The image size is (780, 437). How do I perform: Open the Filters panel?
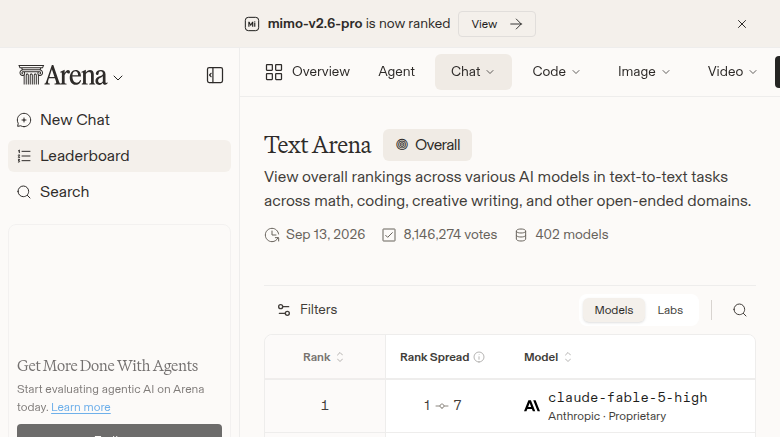pos(307,310)
